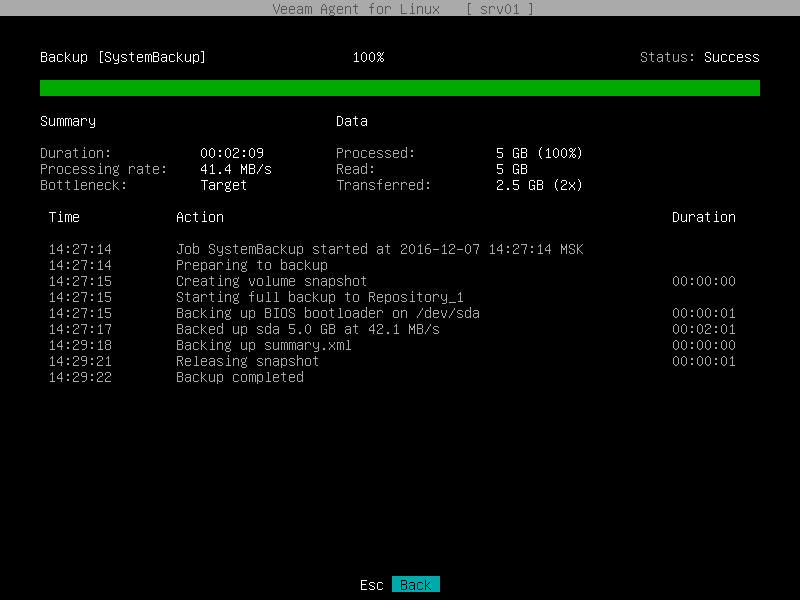Click the 14:27:17 timestamp

click(x=80, y=329)
